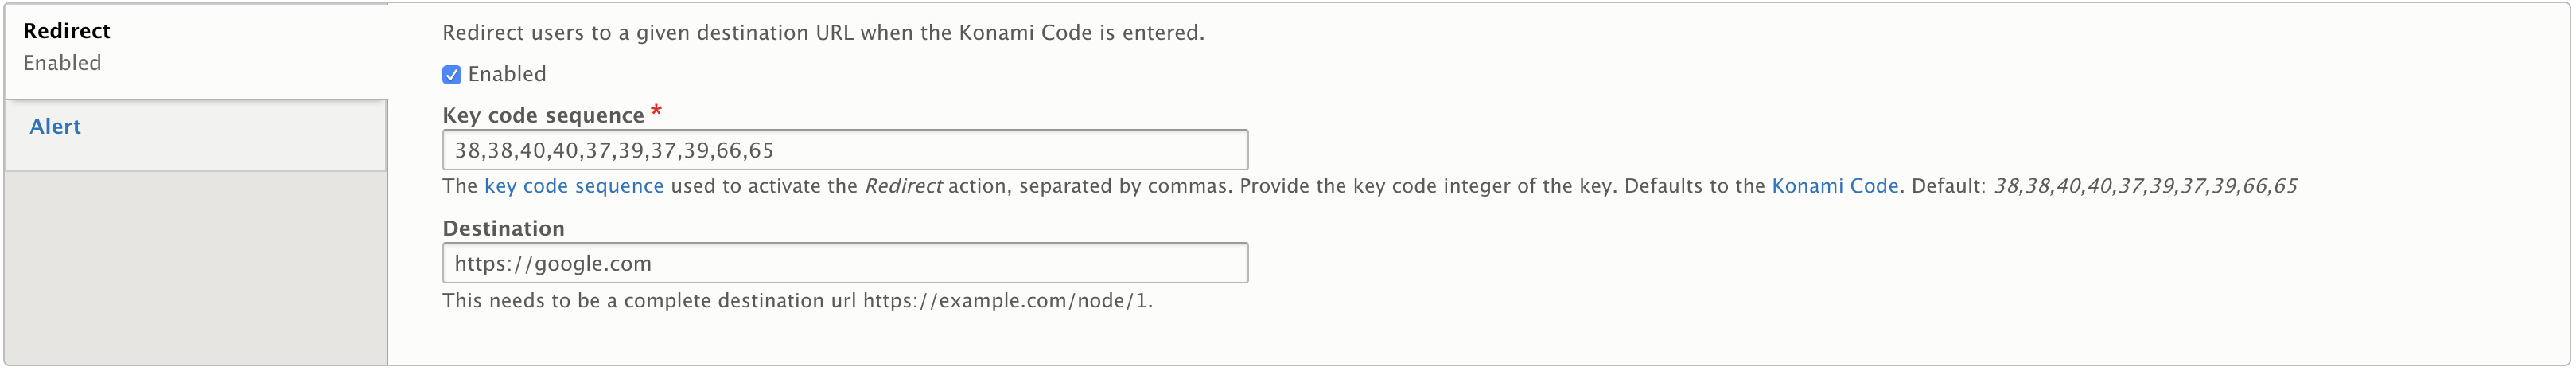Follow the Konami Code link
This screenshot has width=2576, height=371.
pos(1834,186)
